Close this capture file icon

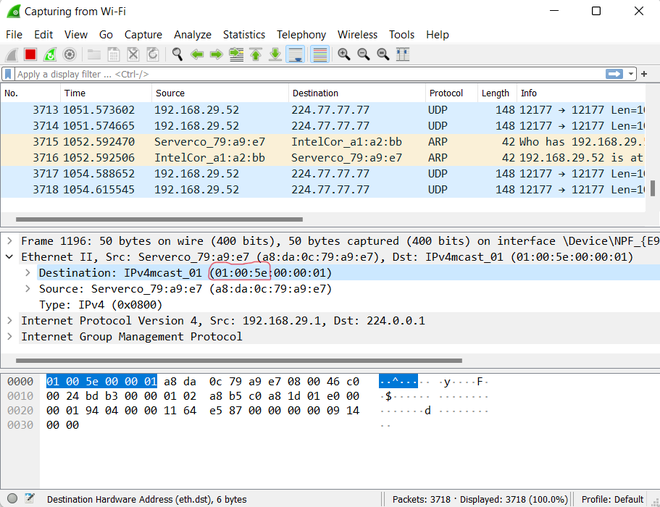point(133,55)
